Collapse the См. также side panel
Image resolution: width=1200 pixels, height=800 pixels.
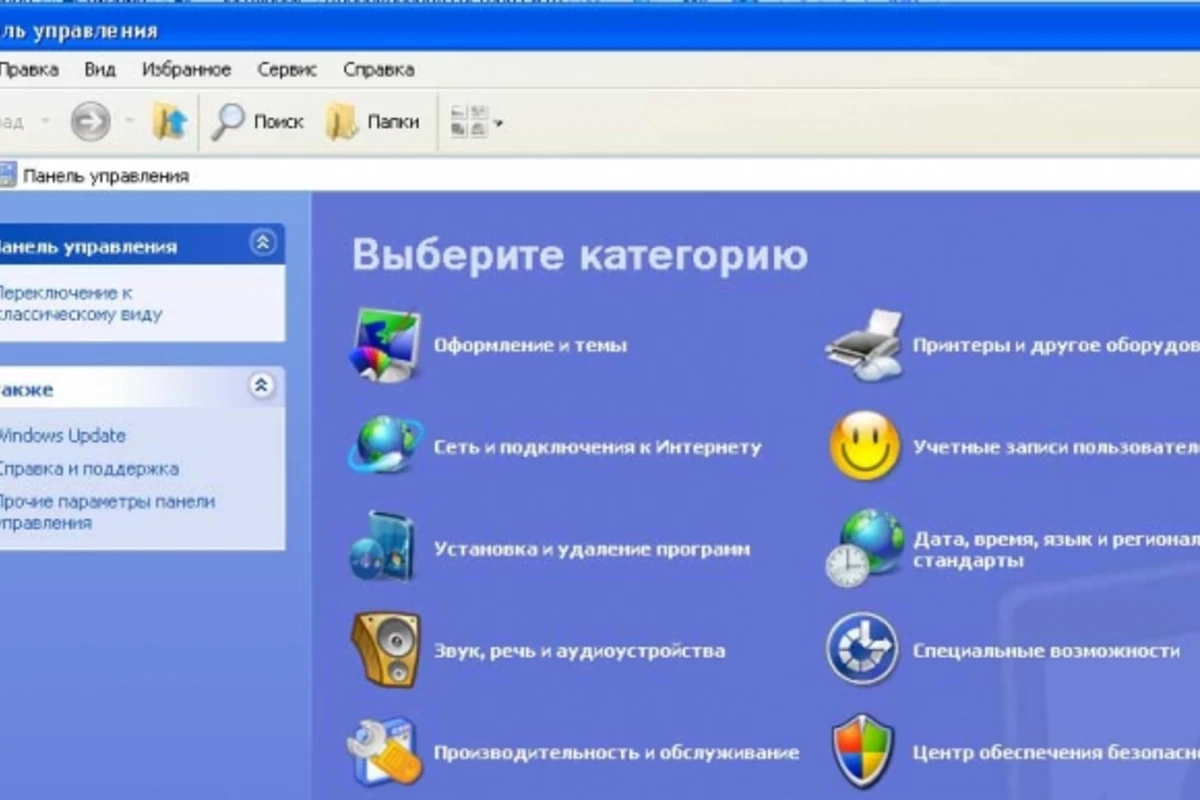coord(262,386)
